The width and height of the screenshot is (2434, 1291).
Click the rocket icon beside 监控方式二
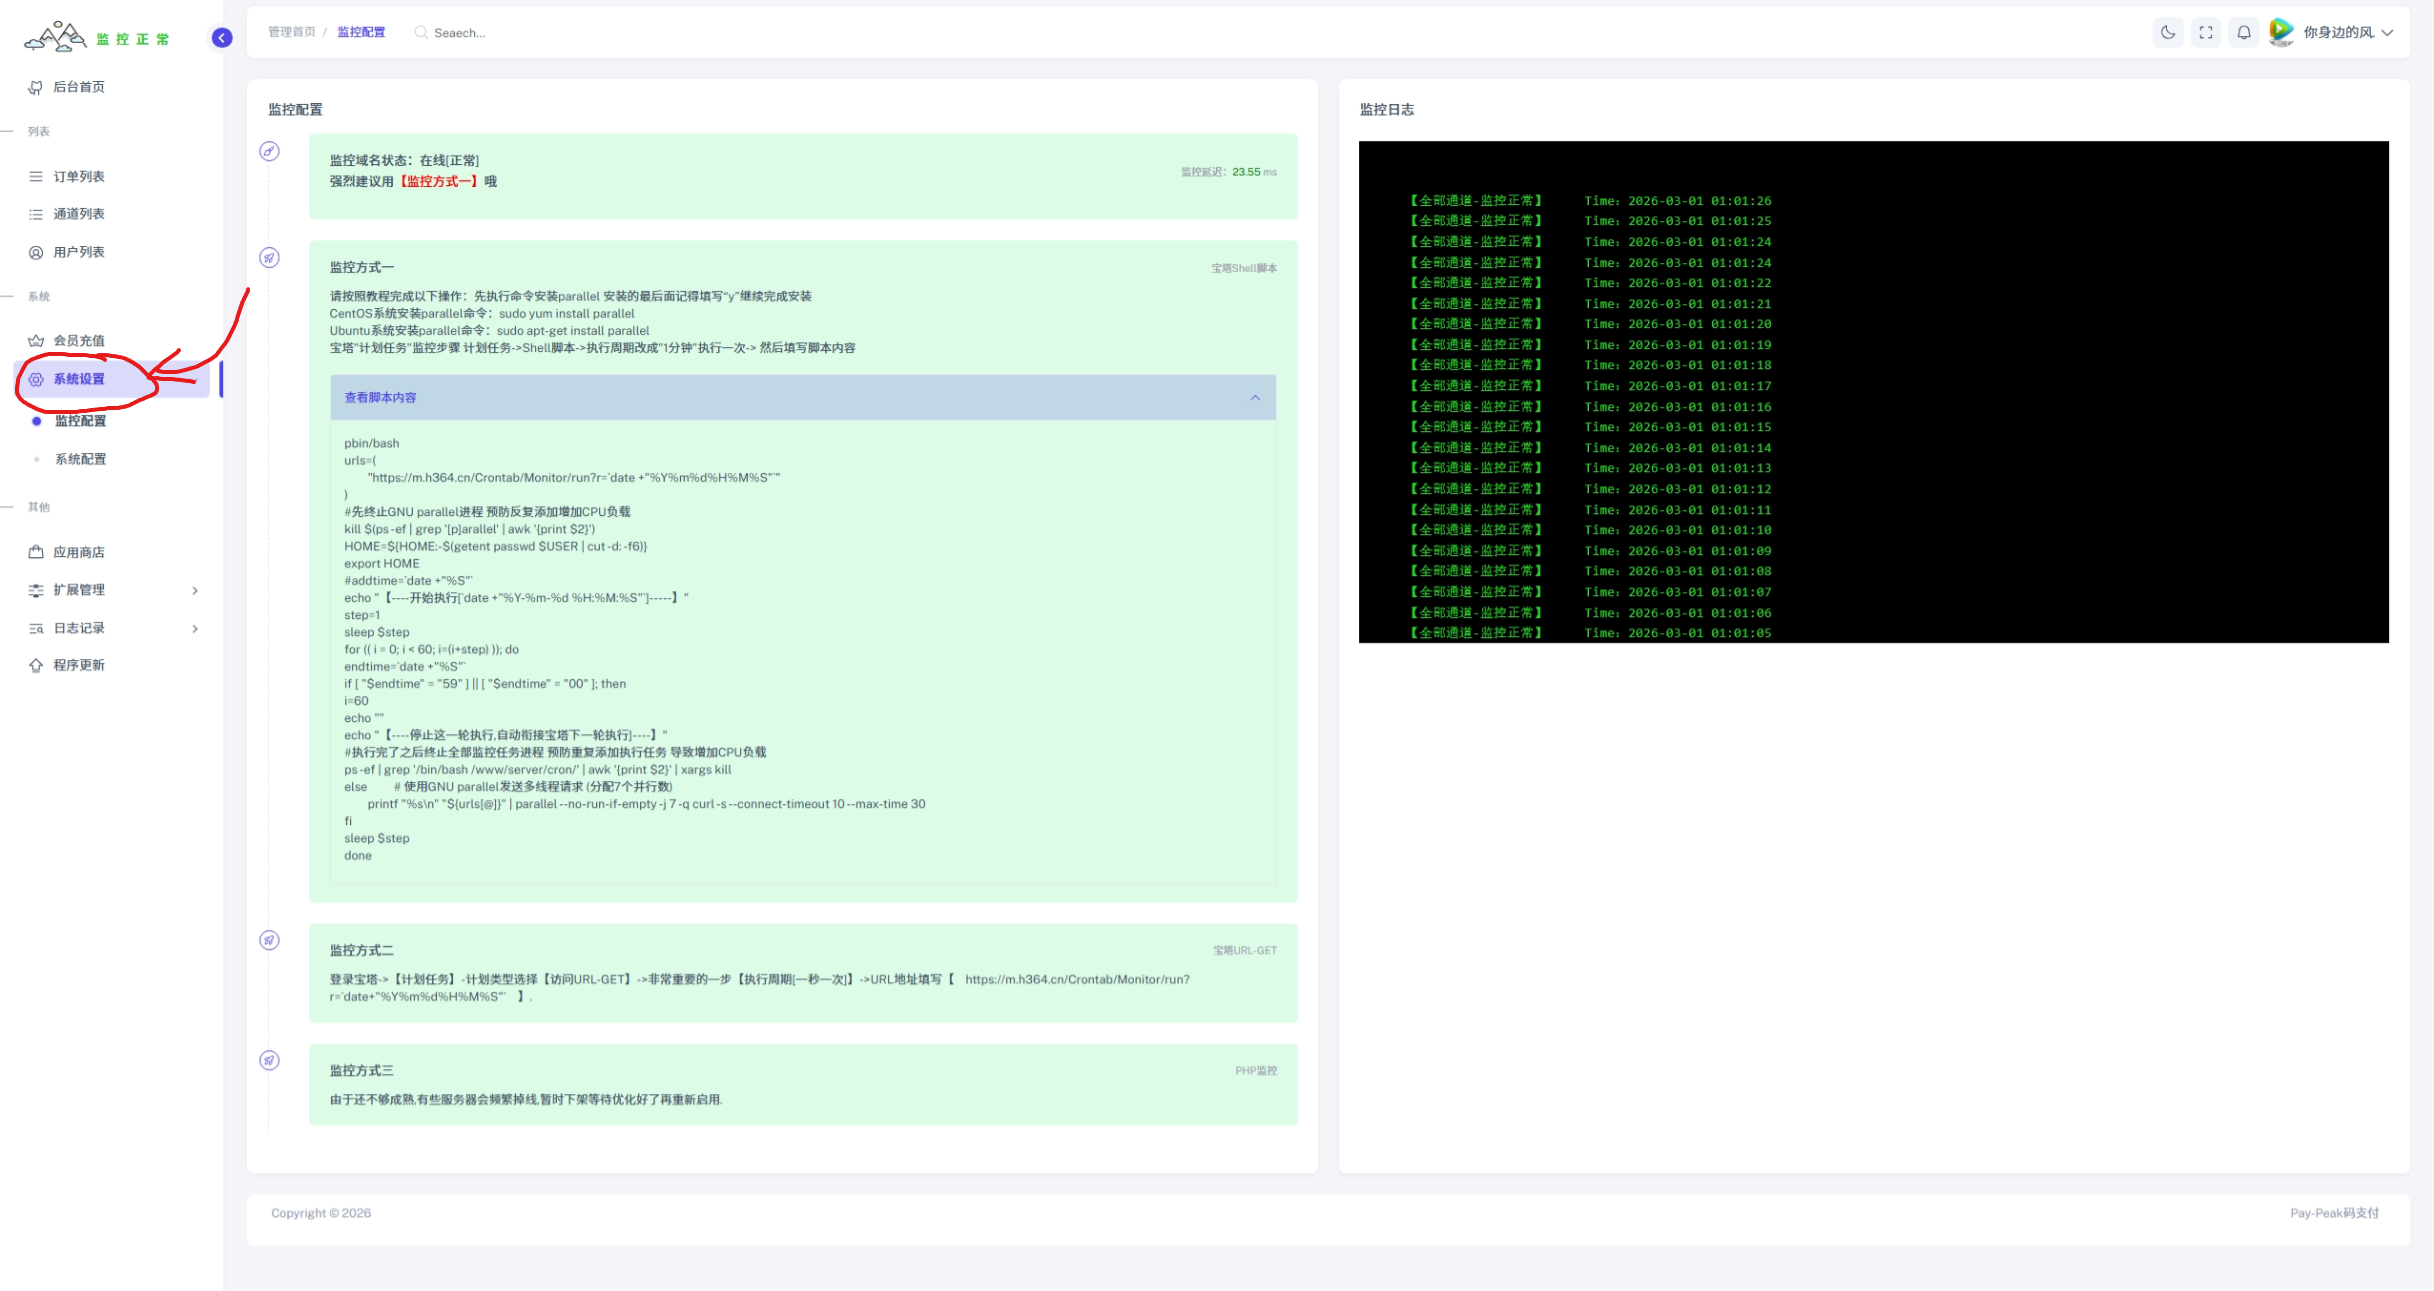[x=269, y=940]
